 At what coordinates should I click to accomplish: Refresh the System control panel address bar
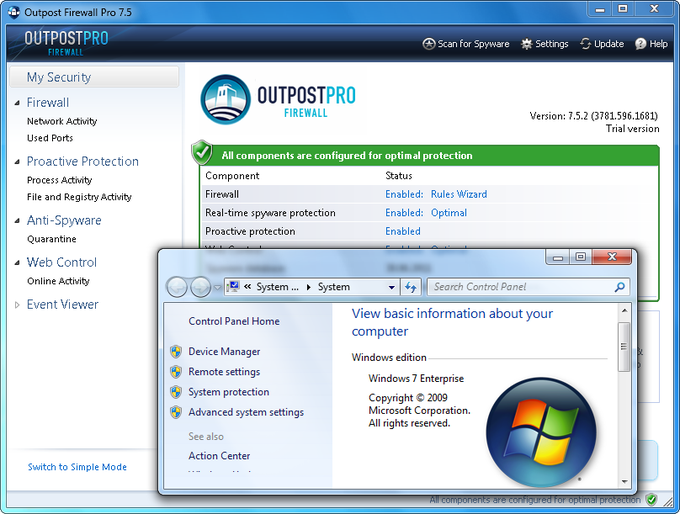point(411,287)
